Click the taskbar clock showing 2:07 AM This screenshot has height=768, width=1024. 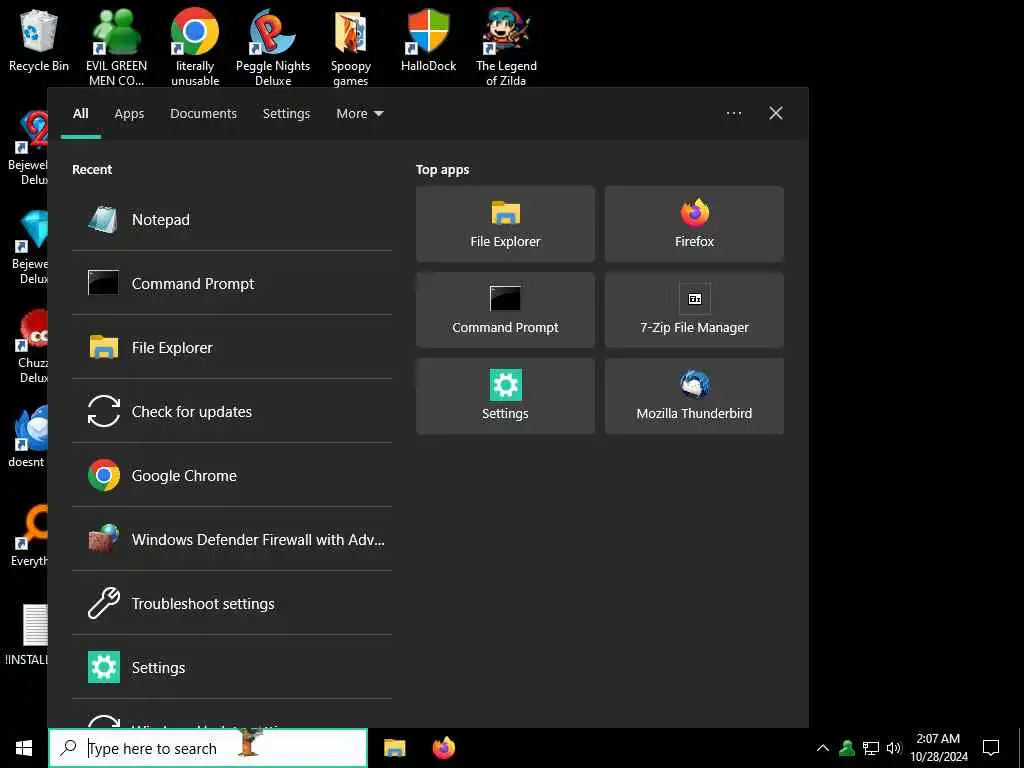point(938,748)
